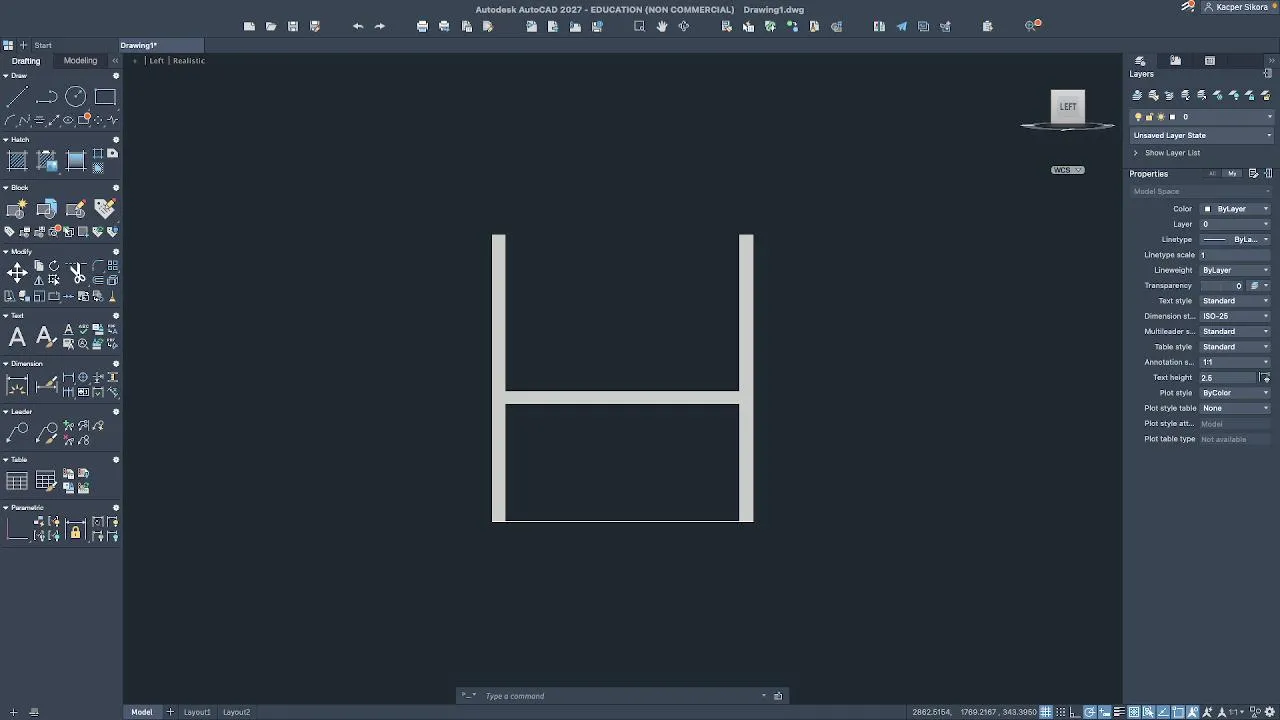Click the Create Block icon
The width and height of the screenshot is (1280, 720).
pos(17,209)
